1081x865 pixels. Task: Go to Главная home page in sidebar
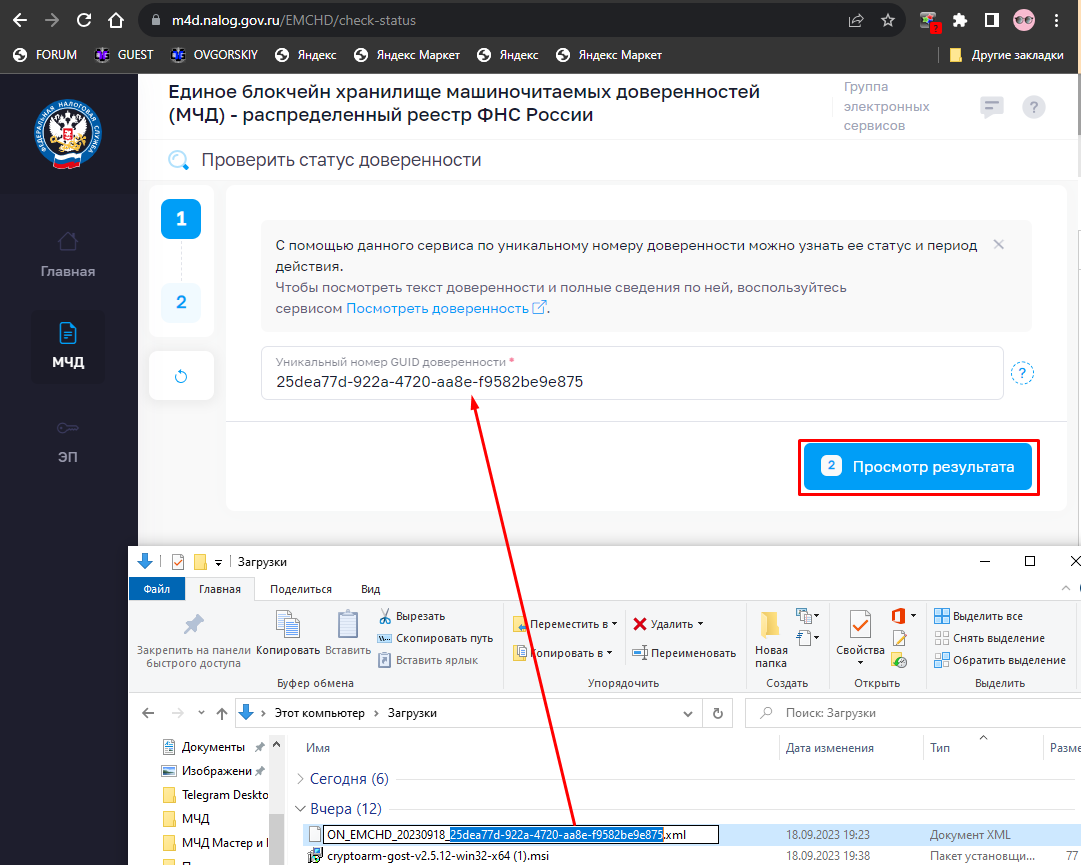tap(68, 255)
